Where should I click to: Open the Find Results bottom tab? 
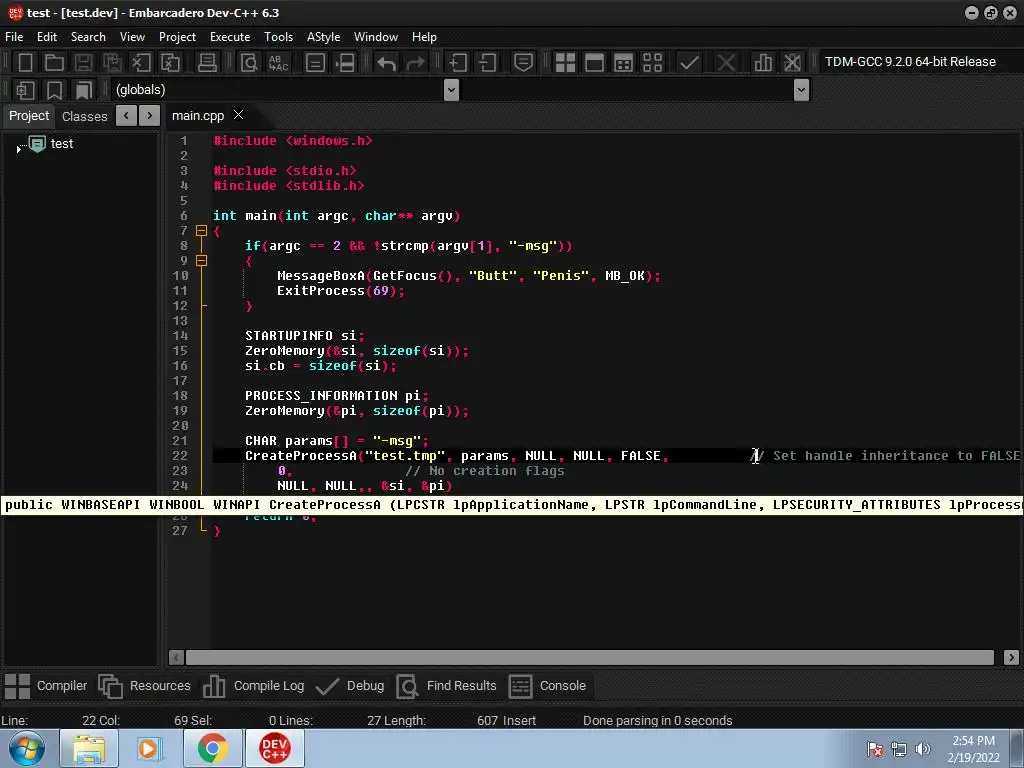(446, 686)
